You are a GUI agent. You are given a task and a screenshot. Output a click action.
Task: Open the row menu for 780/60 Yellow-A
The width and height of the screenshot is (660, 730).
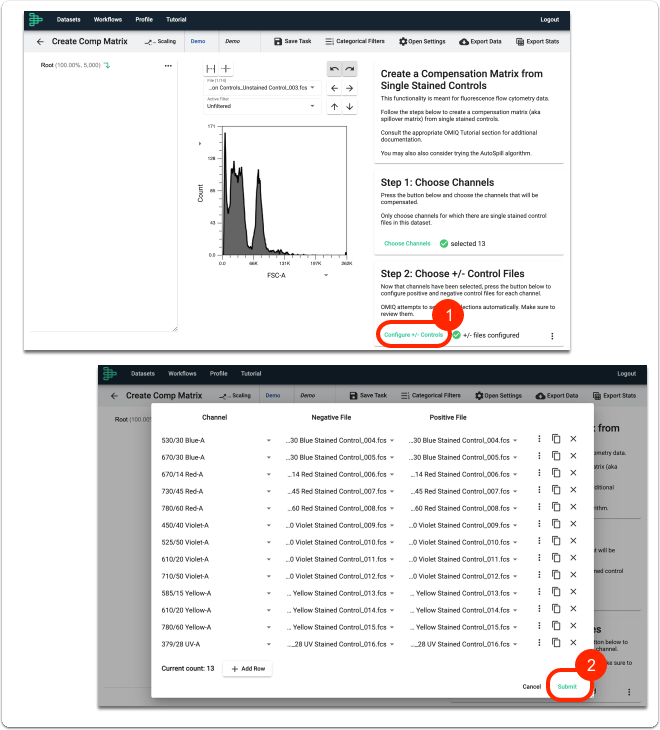539,625
